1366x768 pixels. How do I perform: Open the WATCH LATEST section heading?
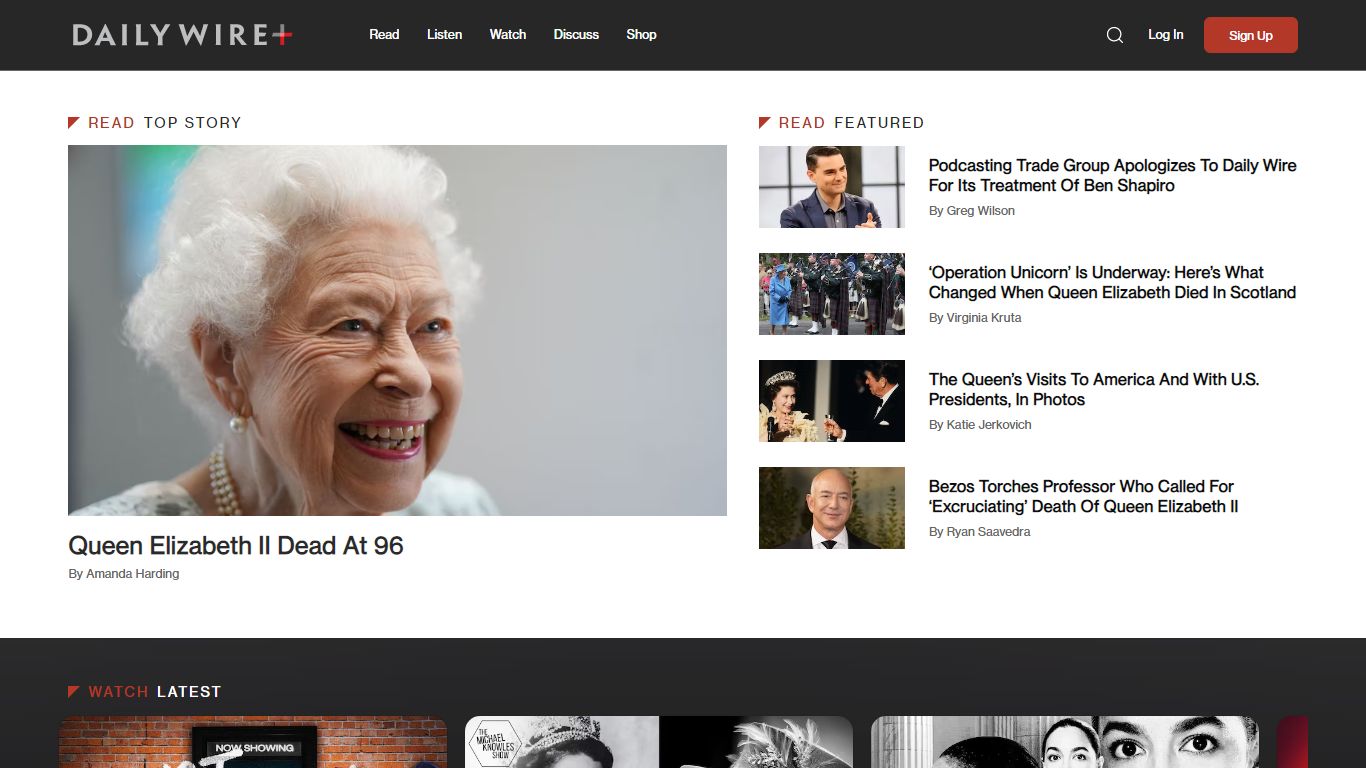145,692
